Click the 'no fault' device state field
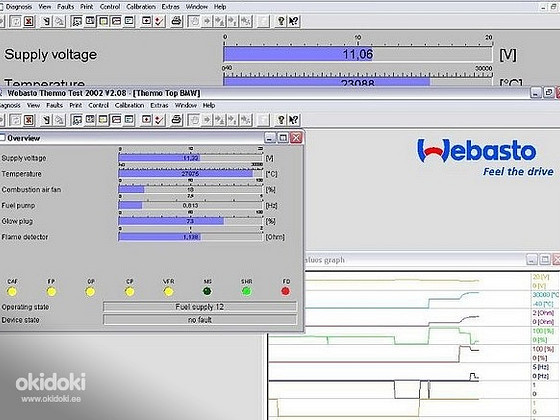 coord(200,320)
